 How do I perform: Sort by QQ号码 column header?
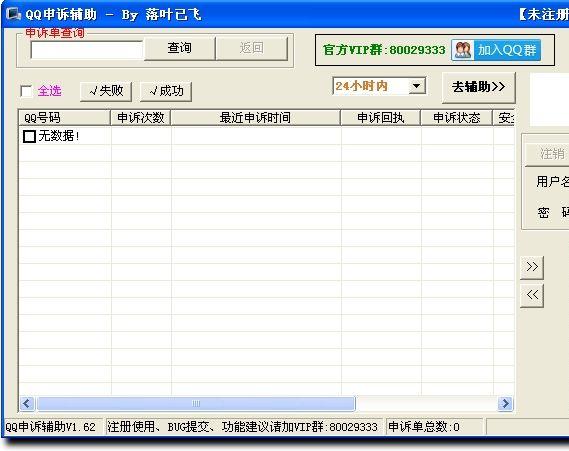point(64,118)
